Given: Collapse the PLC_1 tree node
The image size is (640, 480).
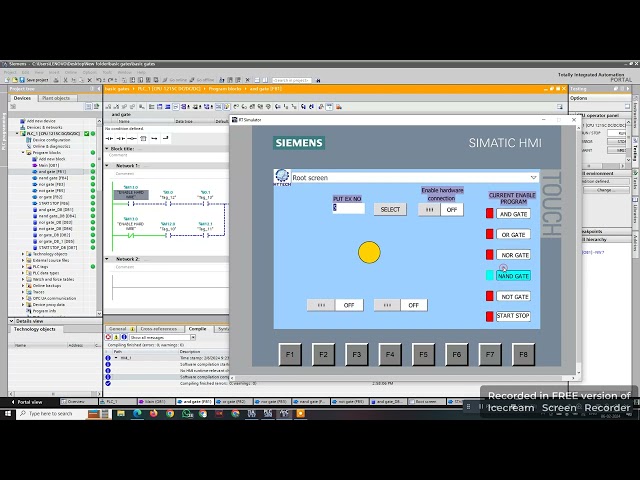Looking at the screenshot, I should 17,133.
